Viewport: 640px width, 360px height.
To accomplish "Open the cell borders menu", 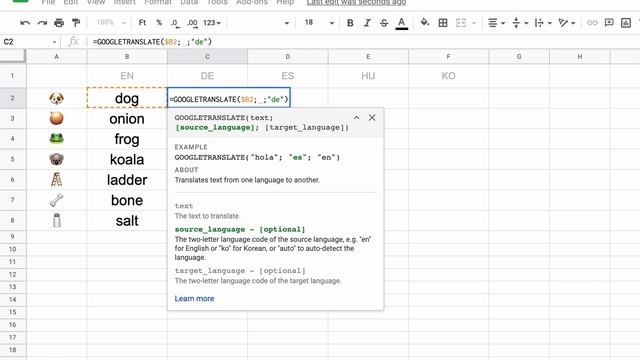I will click(x=443, y=23).
